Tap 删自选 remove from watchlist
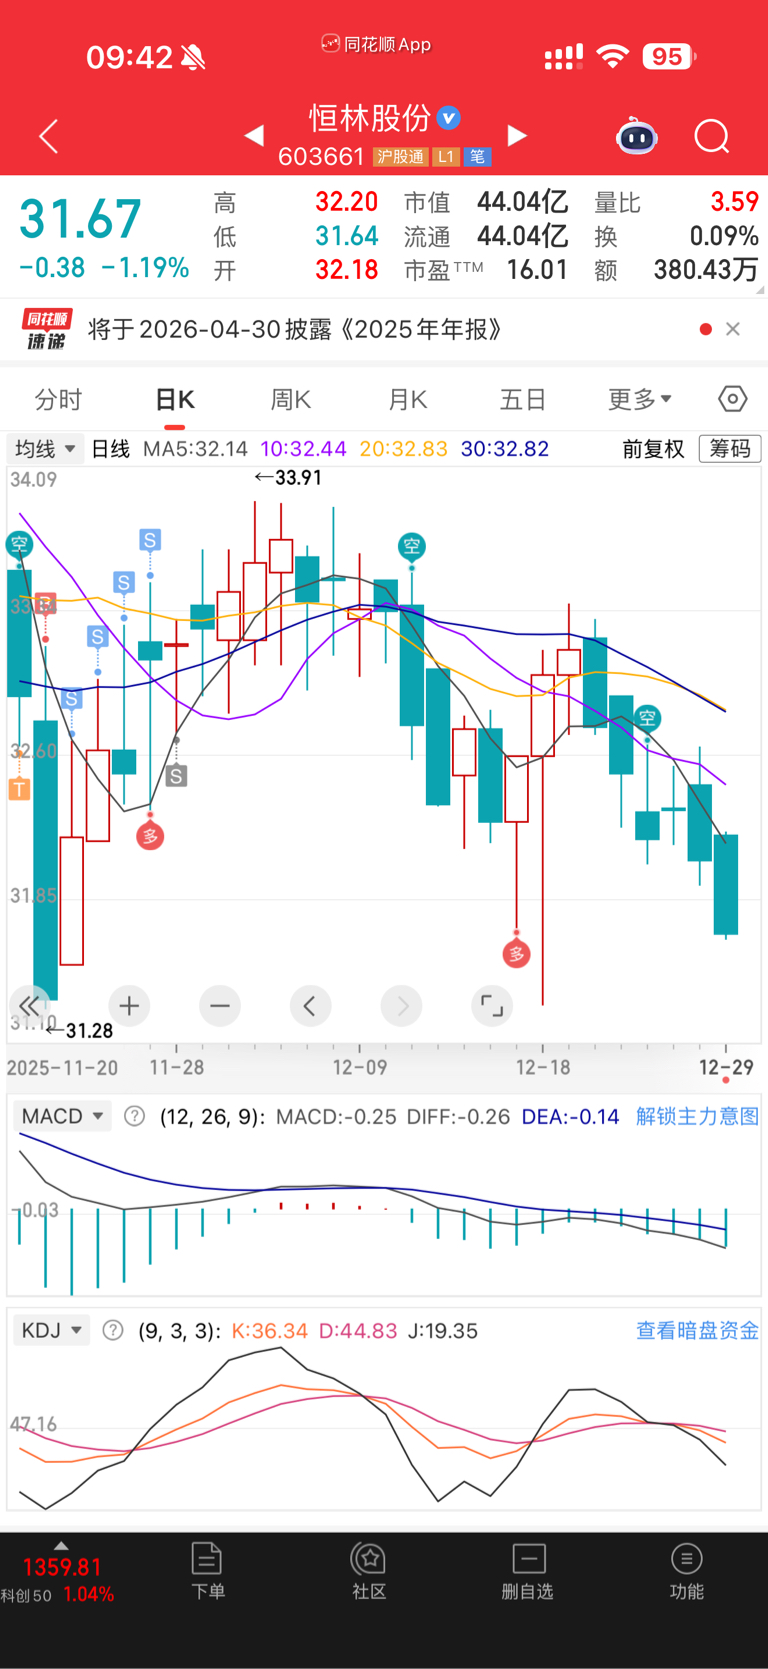Screen dimensions: 768x1669 pyautogui.click(x=528, y=1570)
